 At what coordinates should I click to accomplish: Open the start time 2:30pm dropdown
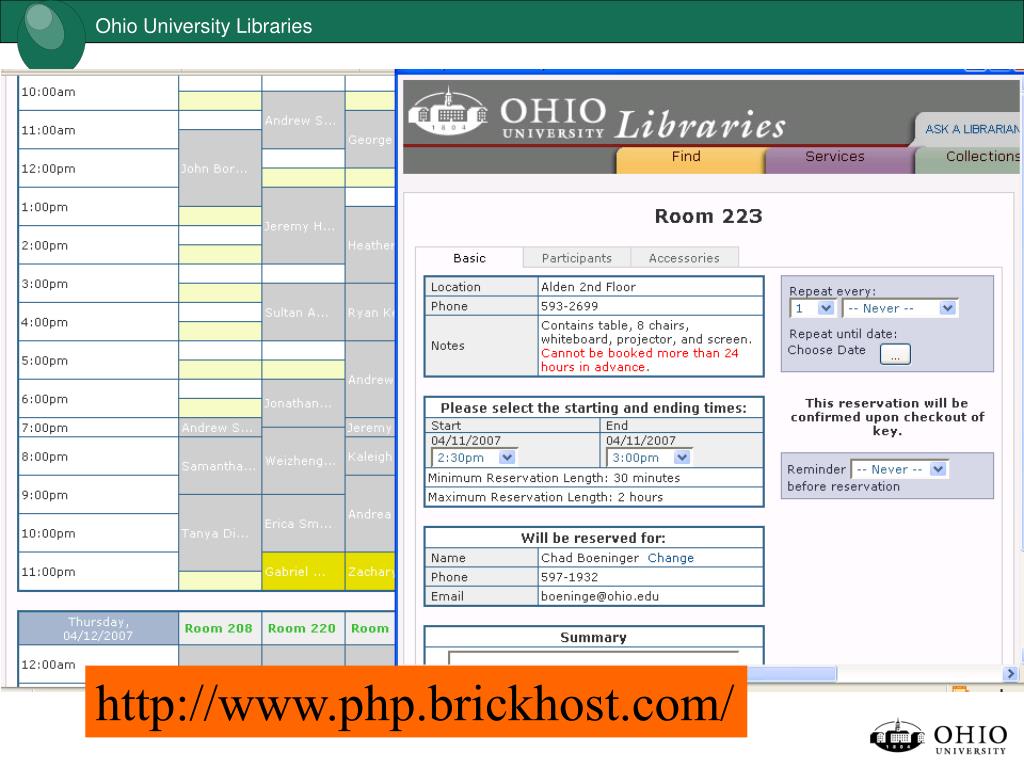click(474, 458)
